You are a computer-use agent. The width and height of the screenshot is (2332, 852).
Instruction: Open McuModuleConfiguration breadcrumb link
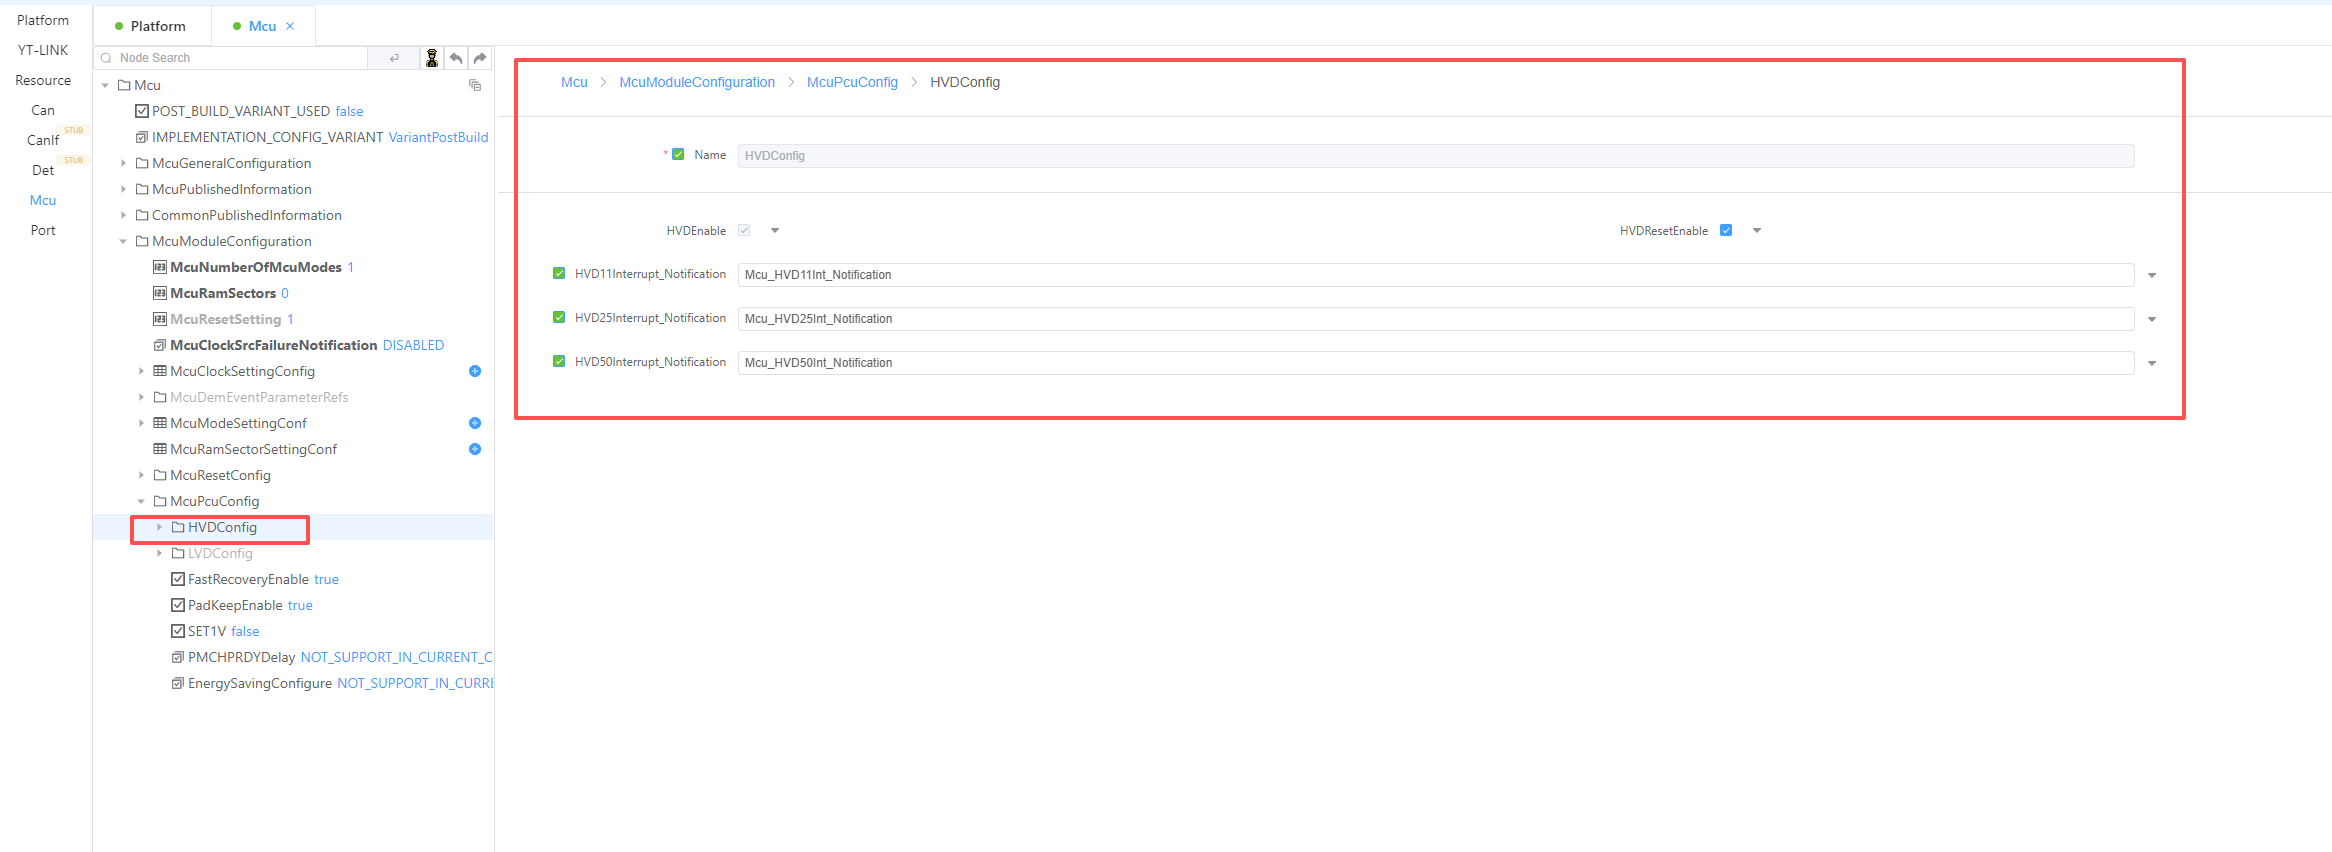tap(697, 82)
